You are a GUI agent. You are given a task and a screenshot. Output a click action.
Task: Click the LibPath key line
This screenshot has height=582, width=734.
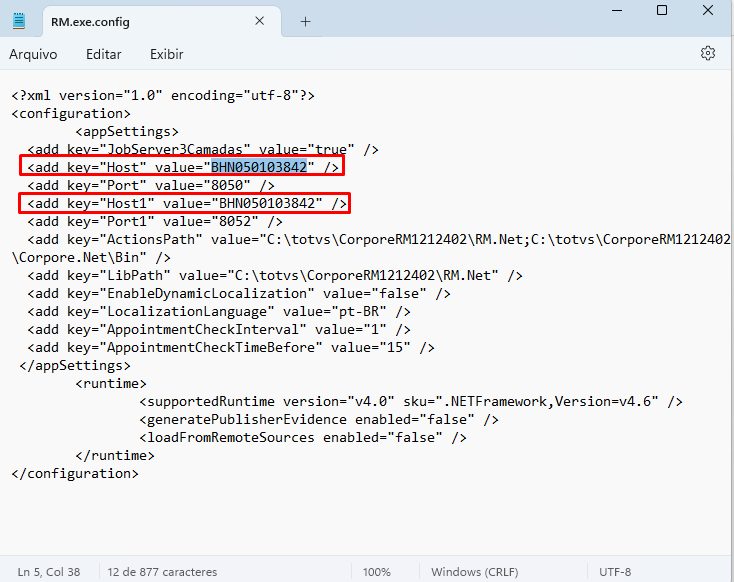click(x=275, y=275)
